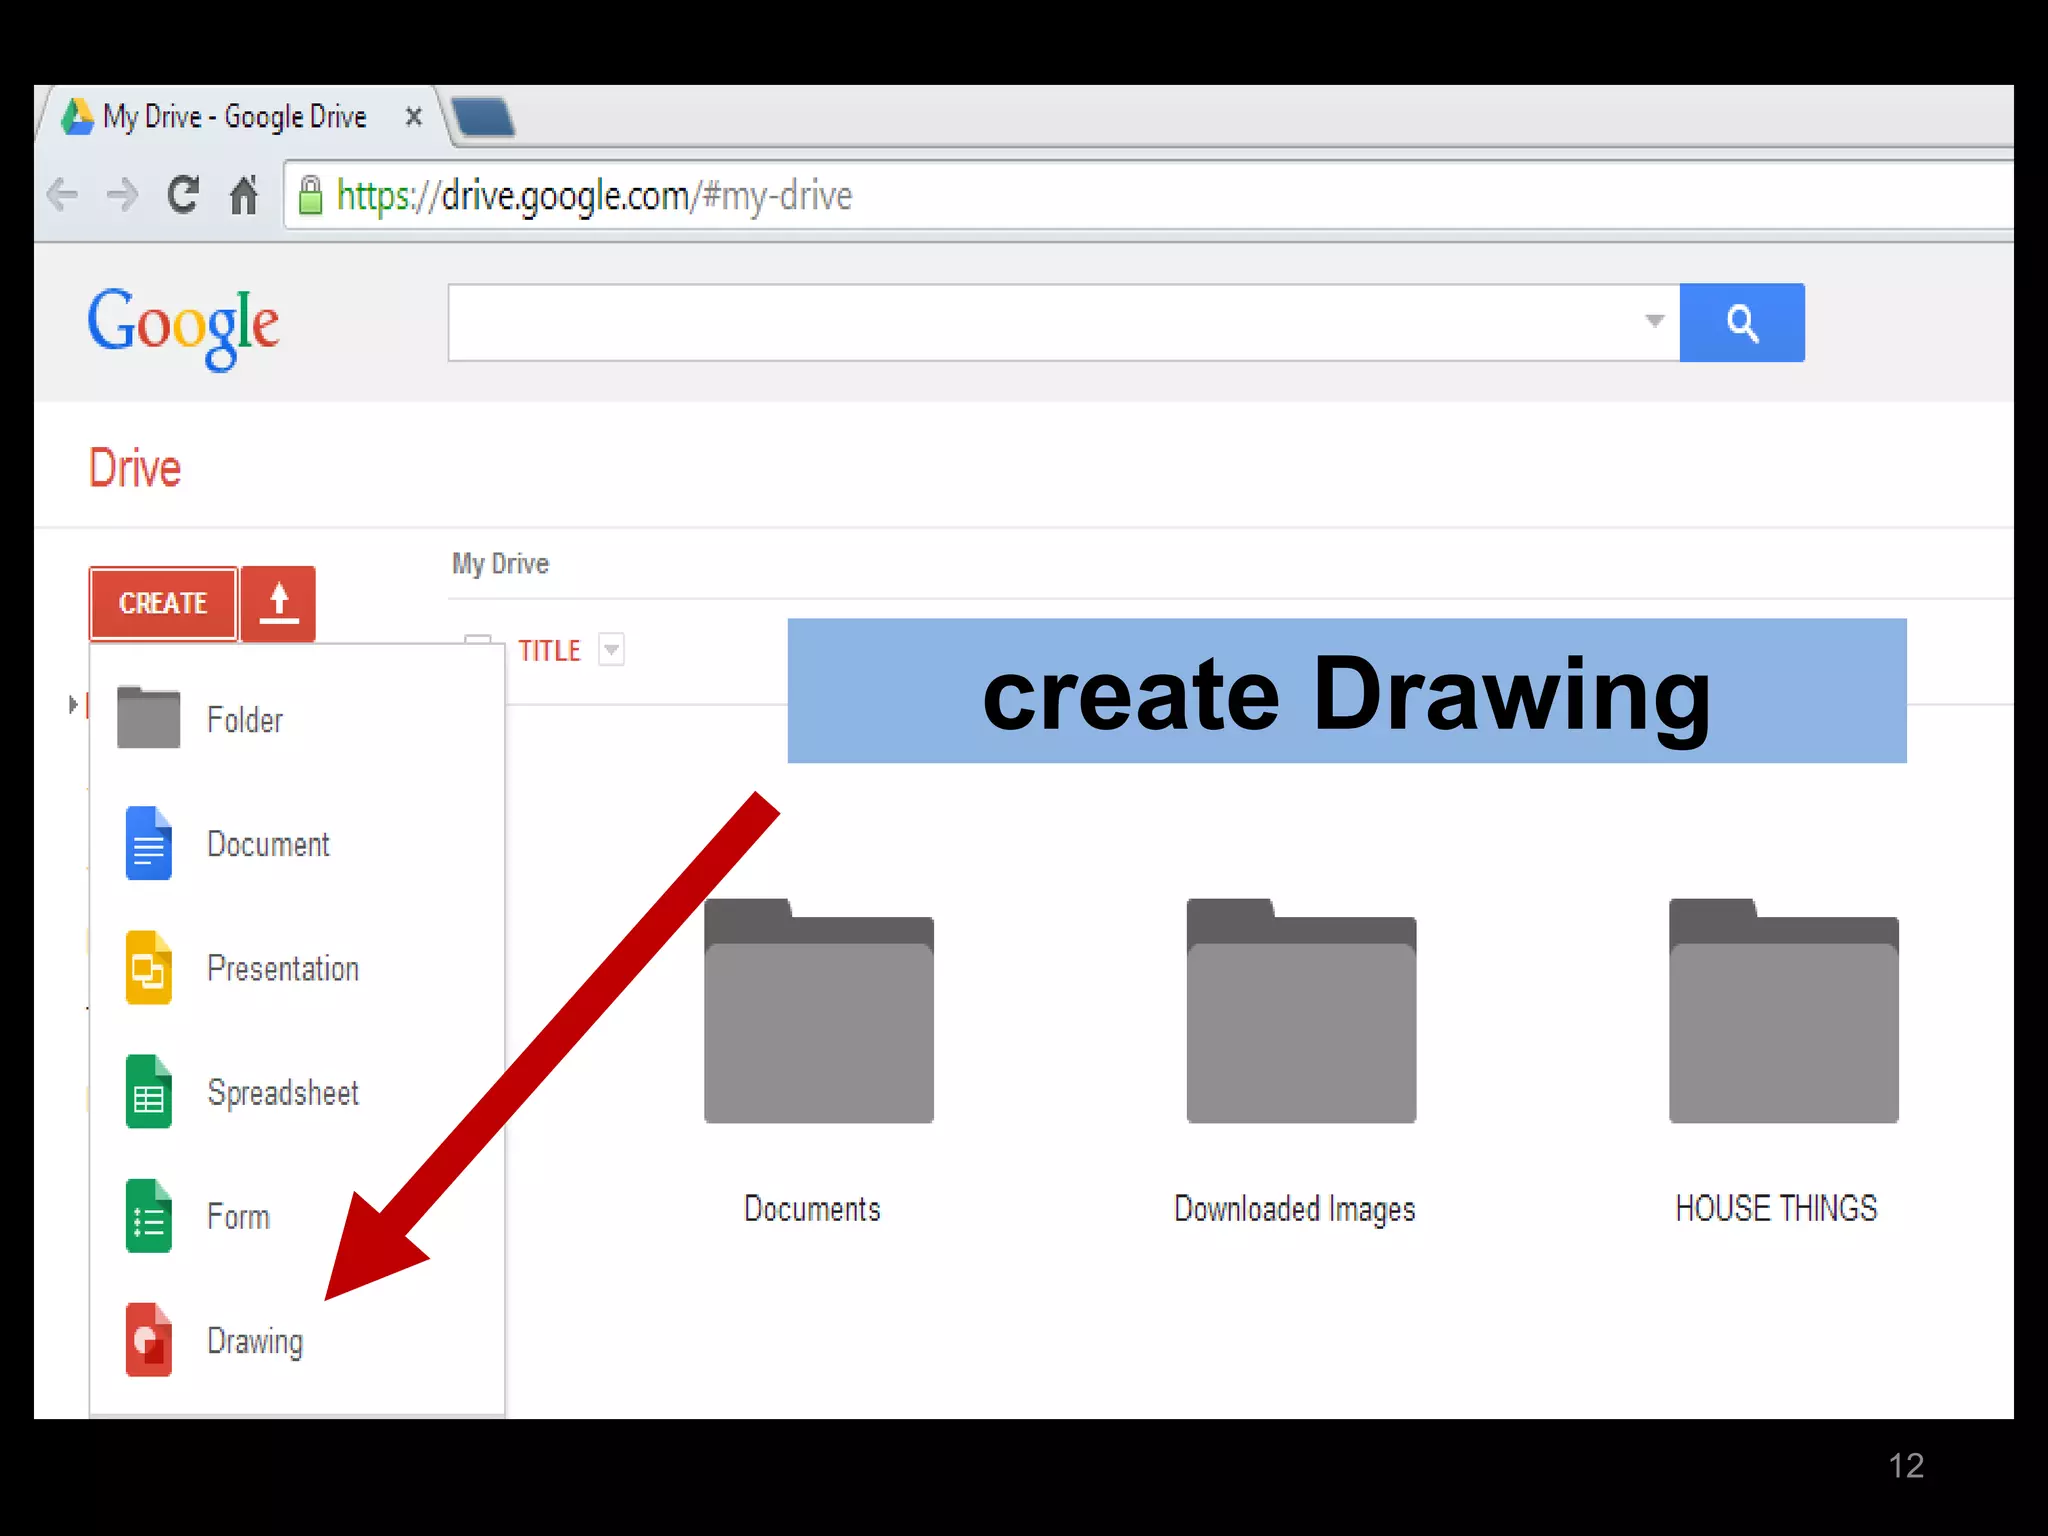Click the Google Drive tab favicon
The width and height of the screenshot is (2048, 1536).
pos(77,117)
